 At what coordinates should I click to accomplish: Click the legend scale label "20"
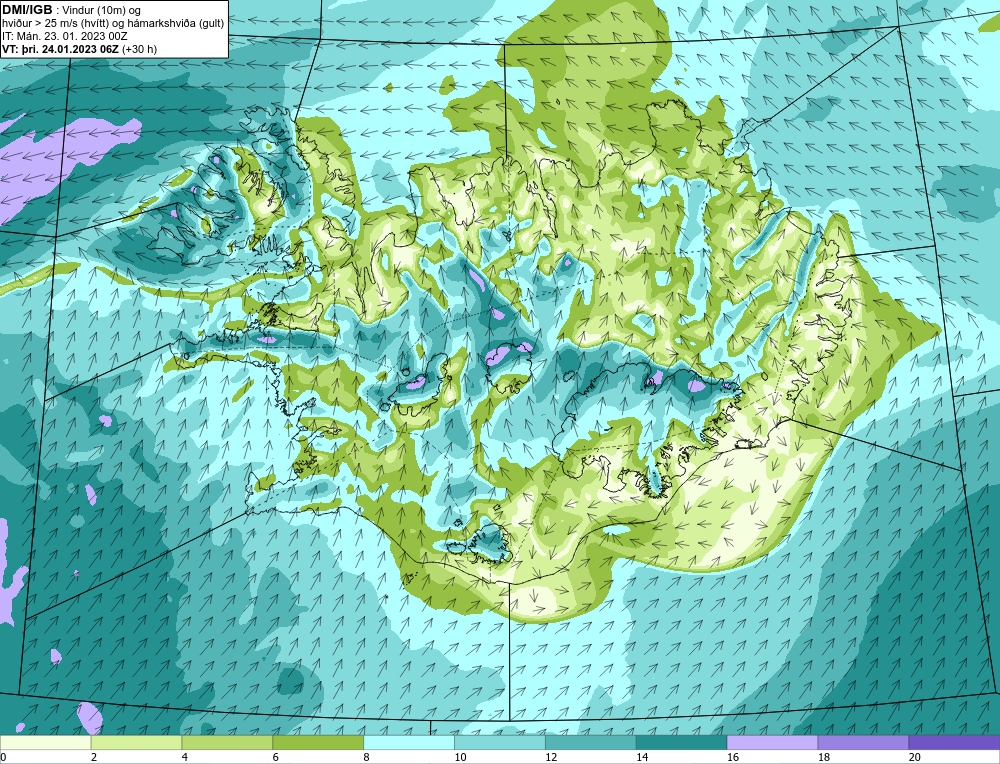915,757
